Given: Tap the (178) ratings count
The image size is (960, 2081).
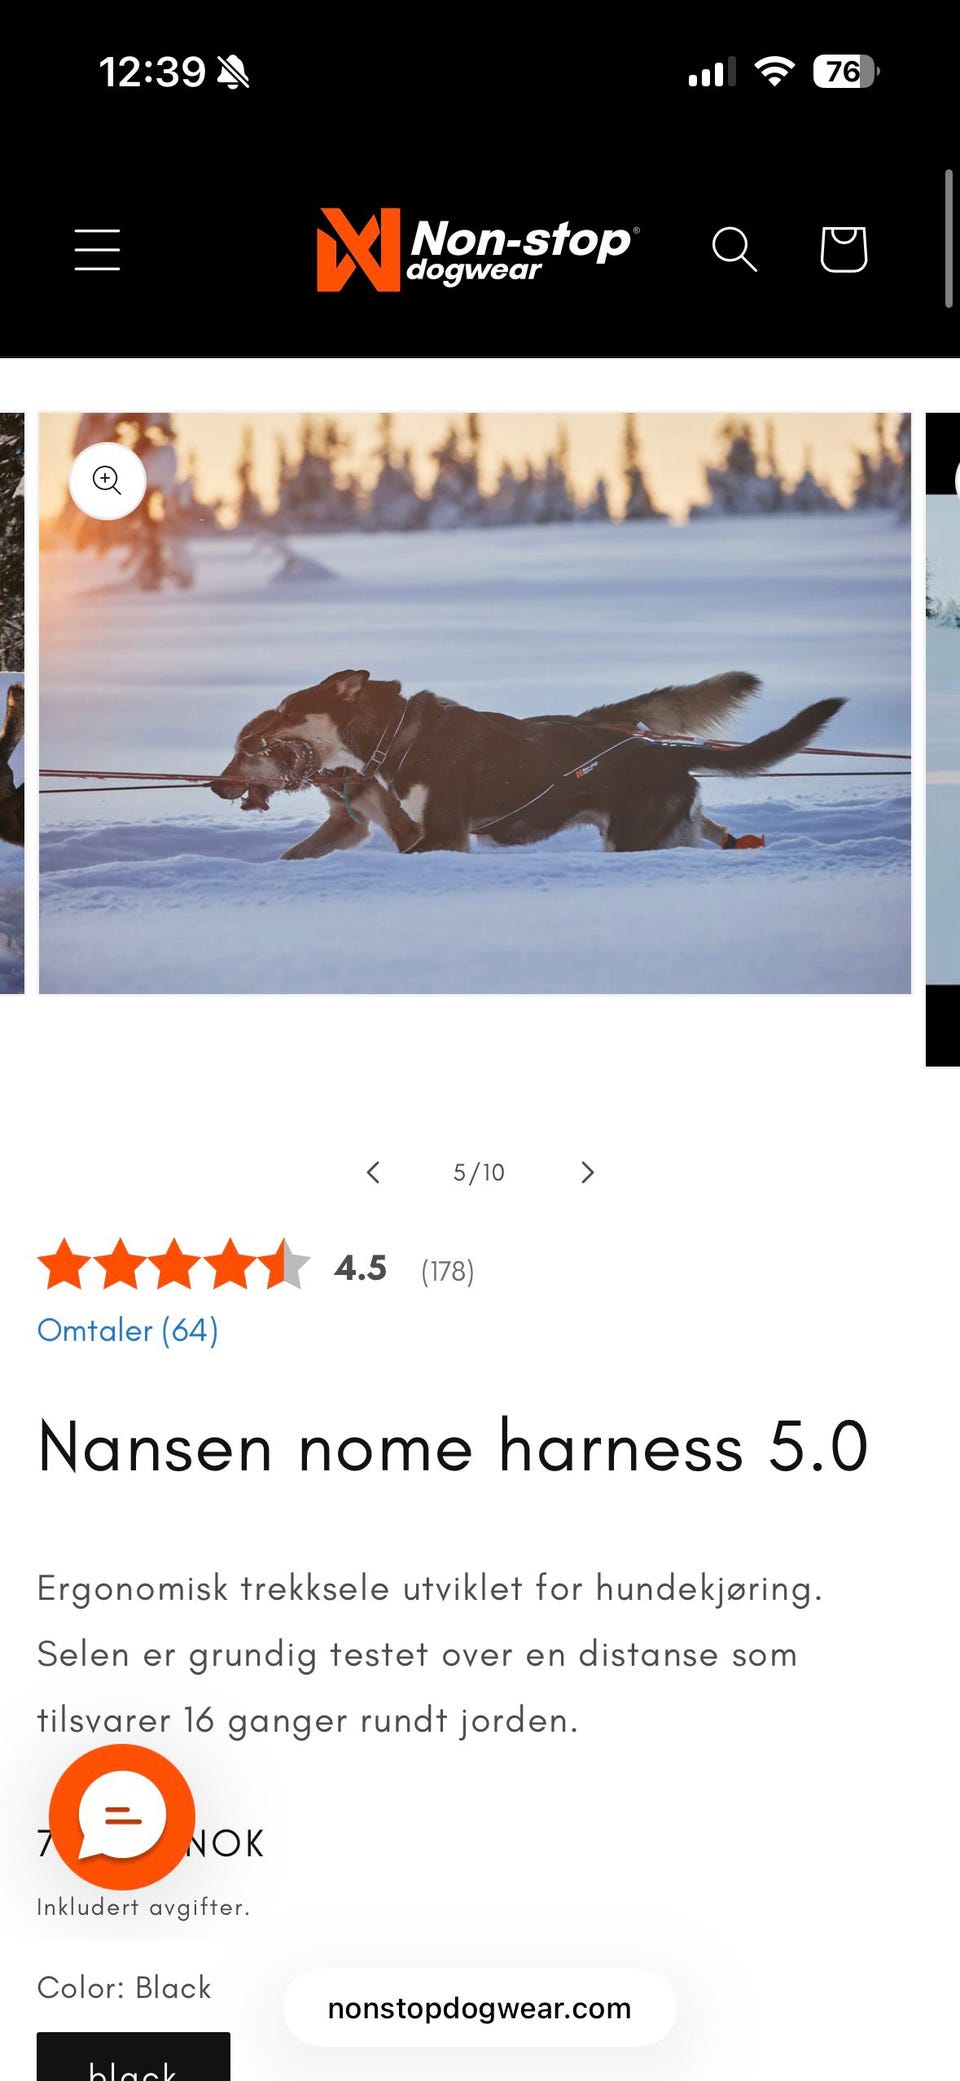Looking at the screenshot, I should coord(447,1271).
